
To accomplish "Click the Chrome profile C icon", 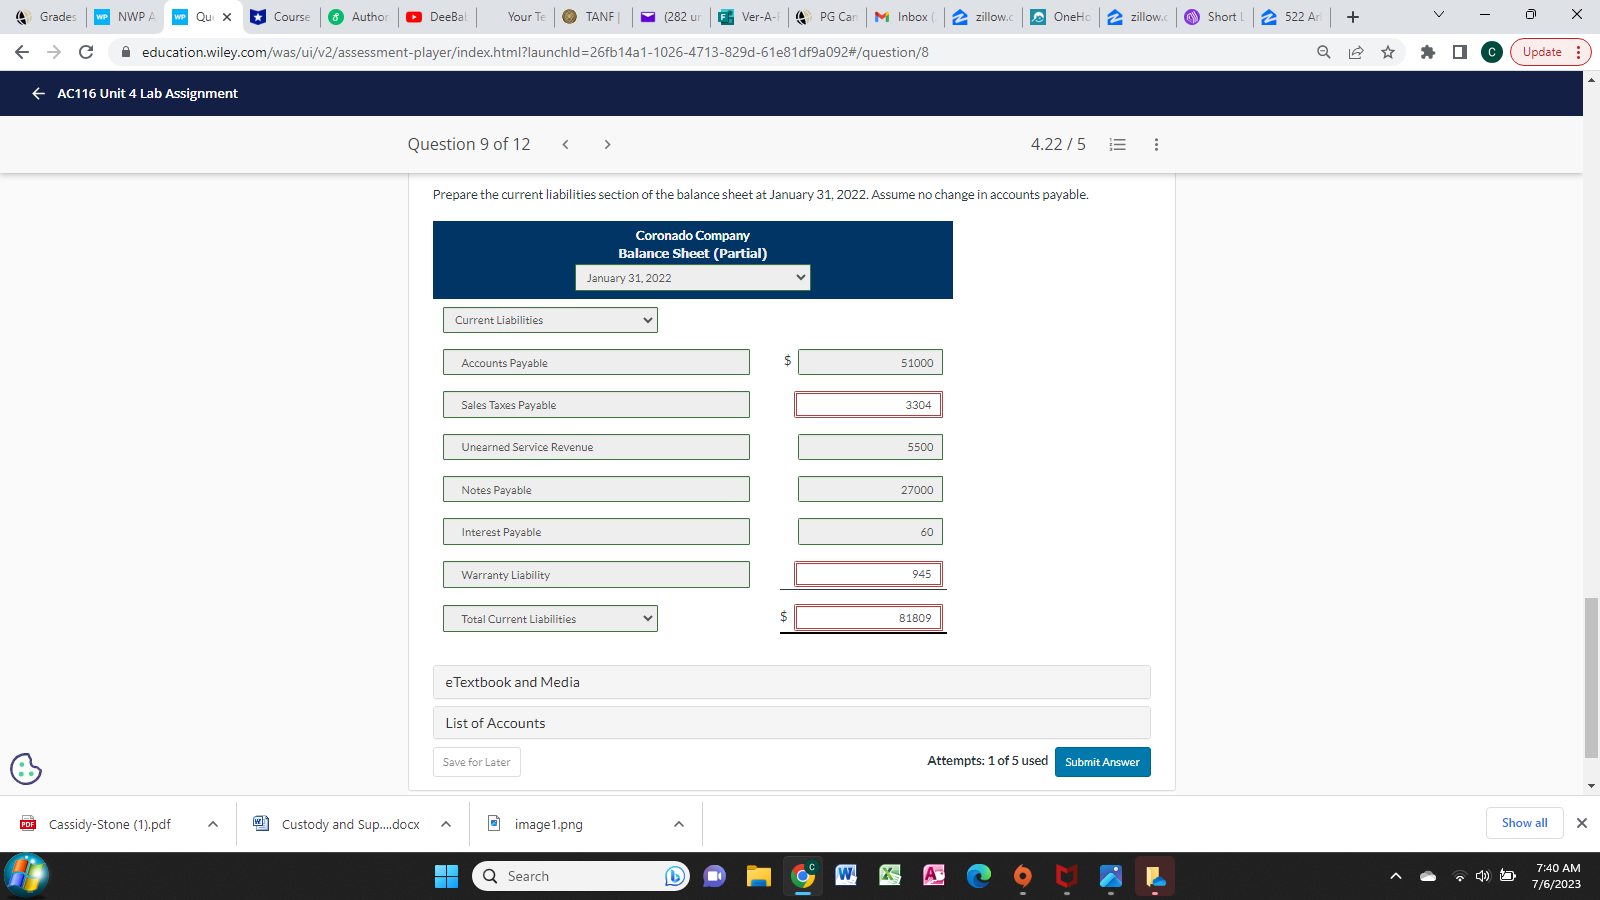I will coord(1491,52).
